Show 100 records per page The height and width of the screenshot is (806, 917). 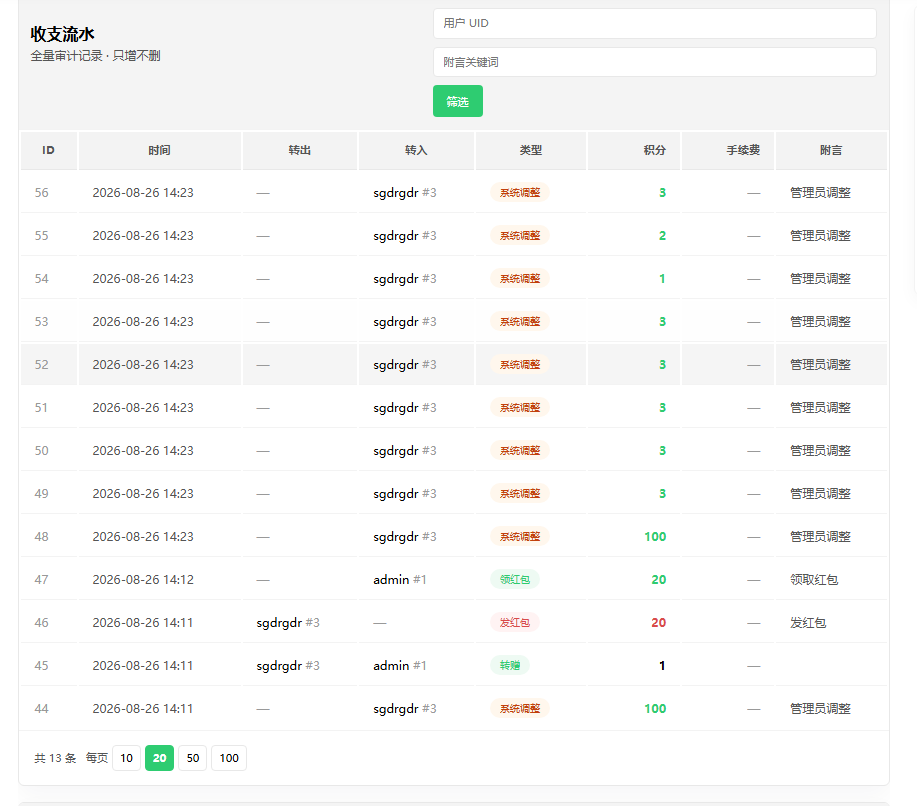[229, 758]
